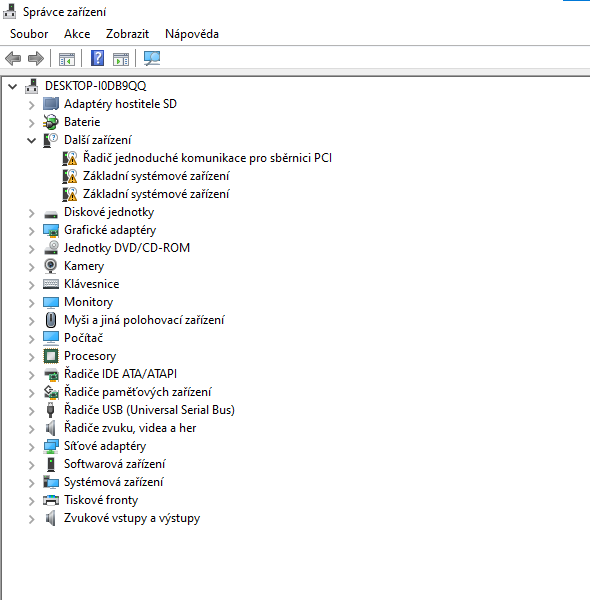Click the Jednotky DVD/CD-ROM disc icon
Viewport: 590px width, 600px height.
(51, 248)
